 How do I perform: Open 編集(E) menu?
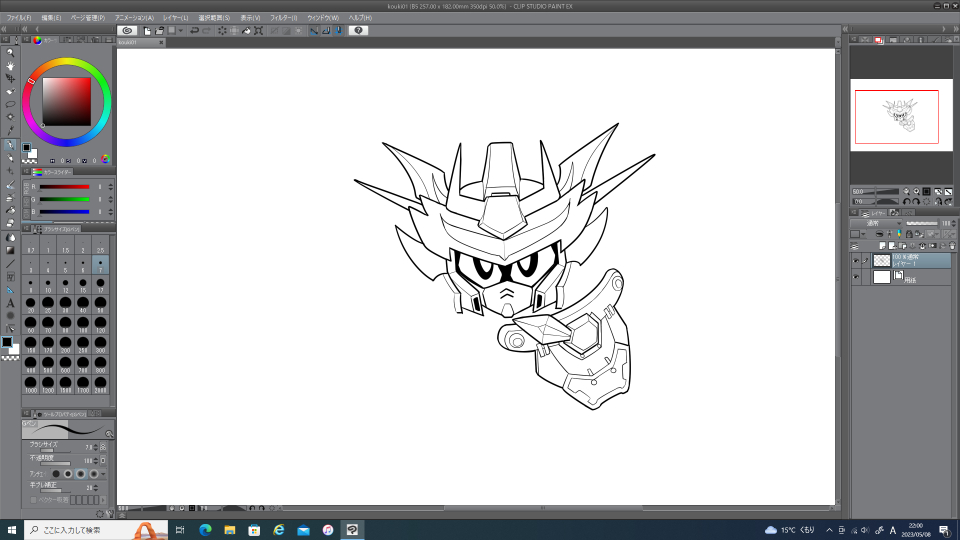click(x=51, y=18)
